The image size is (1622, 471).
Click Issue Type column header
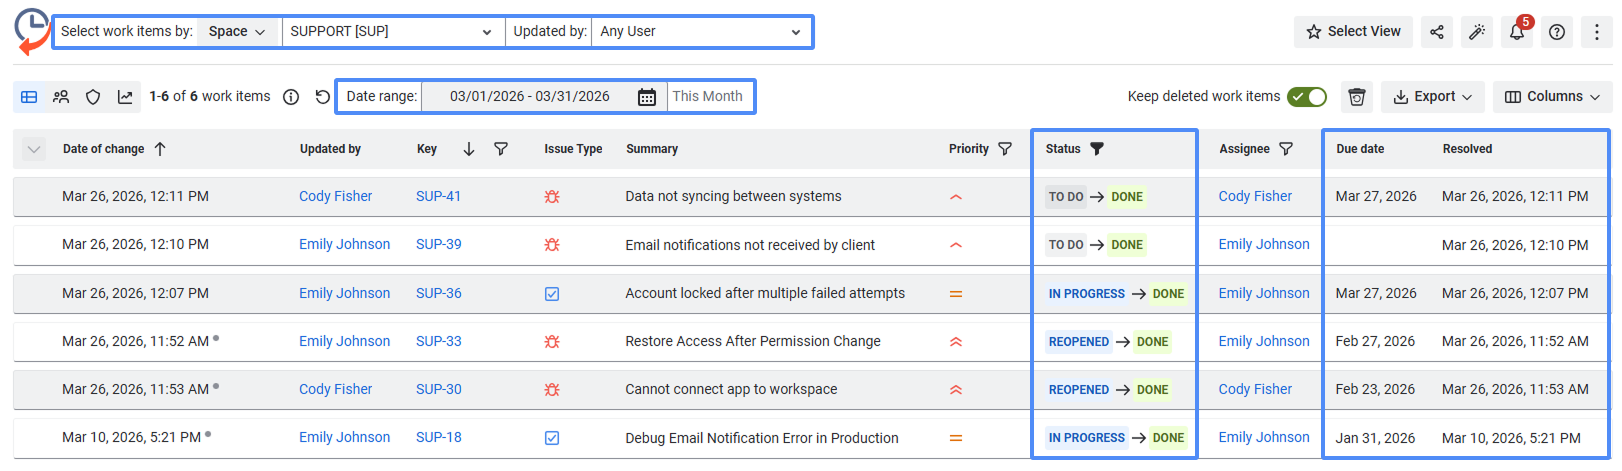(573, 149)
